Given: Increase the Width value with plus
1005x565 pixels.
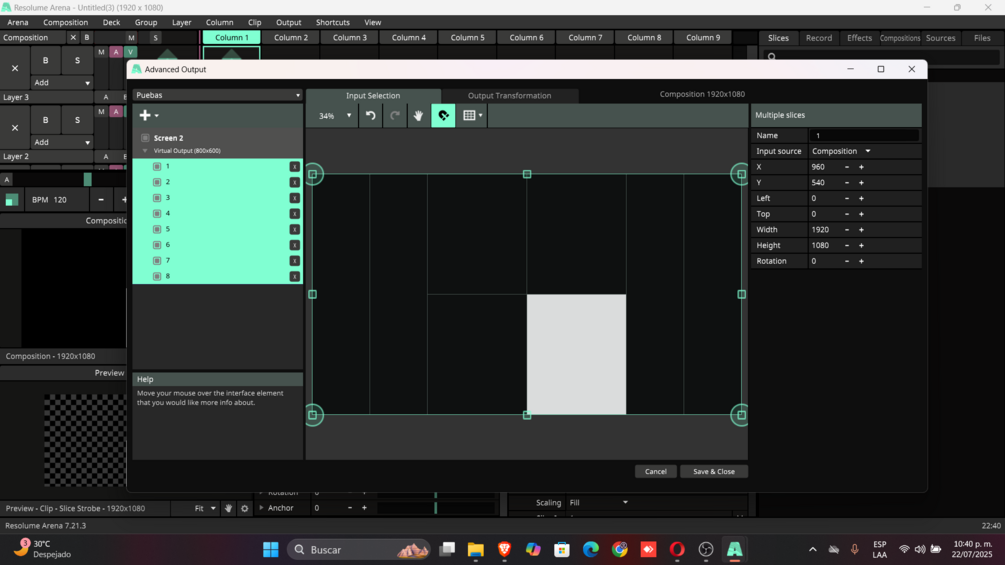Looking at the screenshot, I should [x=861, y=229].
